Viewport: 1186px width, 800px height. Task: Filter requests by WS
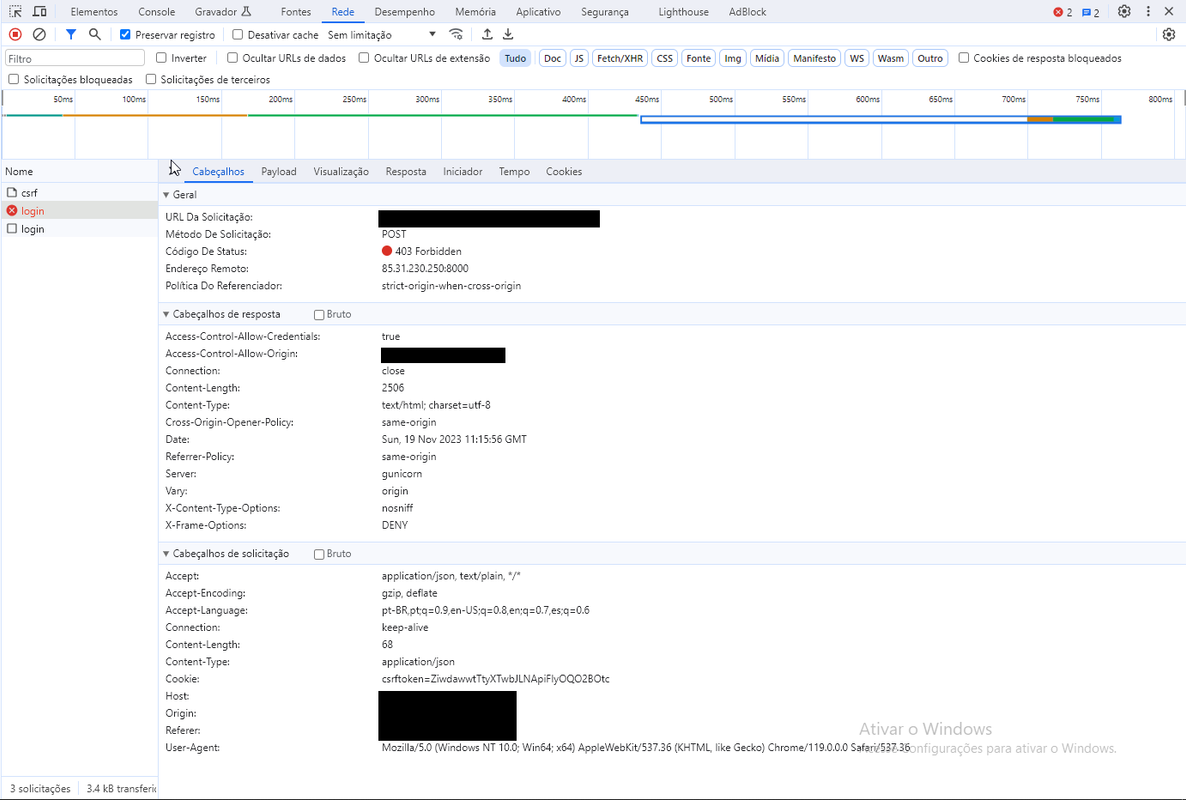[x=857, y=58]
